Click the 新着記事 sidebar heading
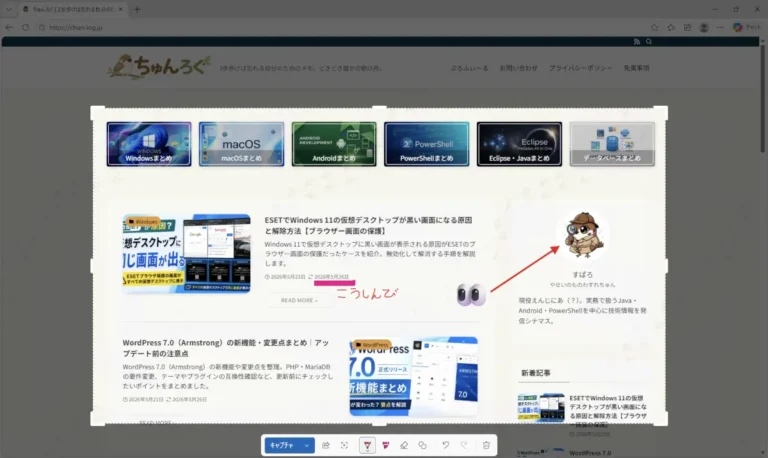768x458 pixels. [536, 373]
